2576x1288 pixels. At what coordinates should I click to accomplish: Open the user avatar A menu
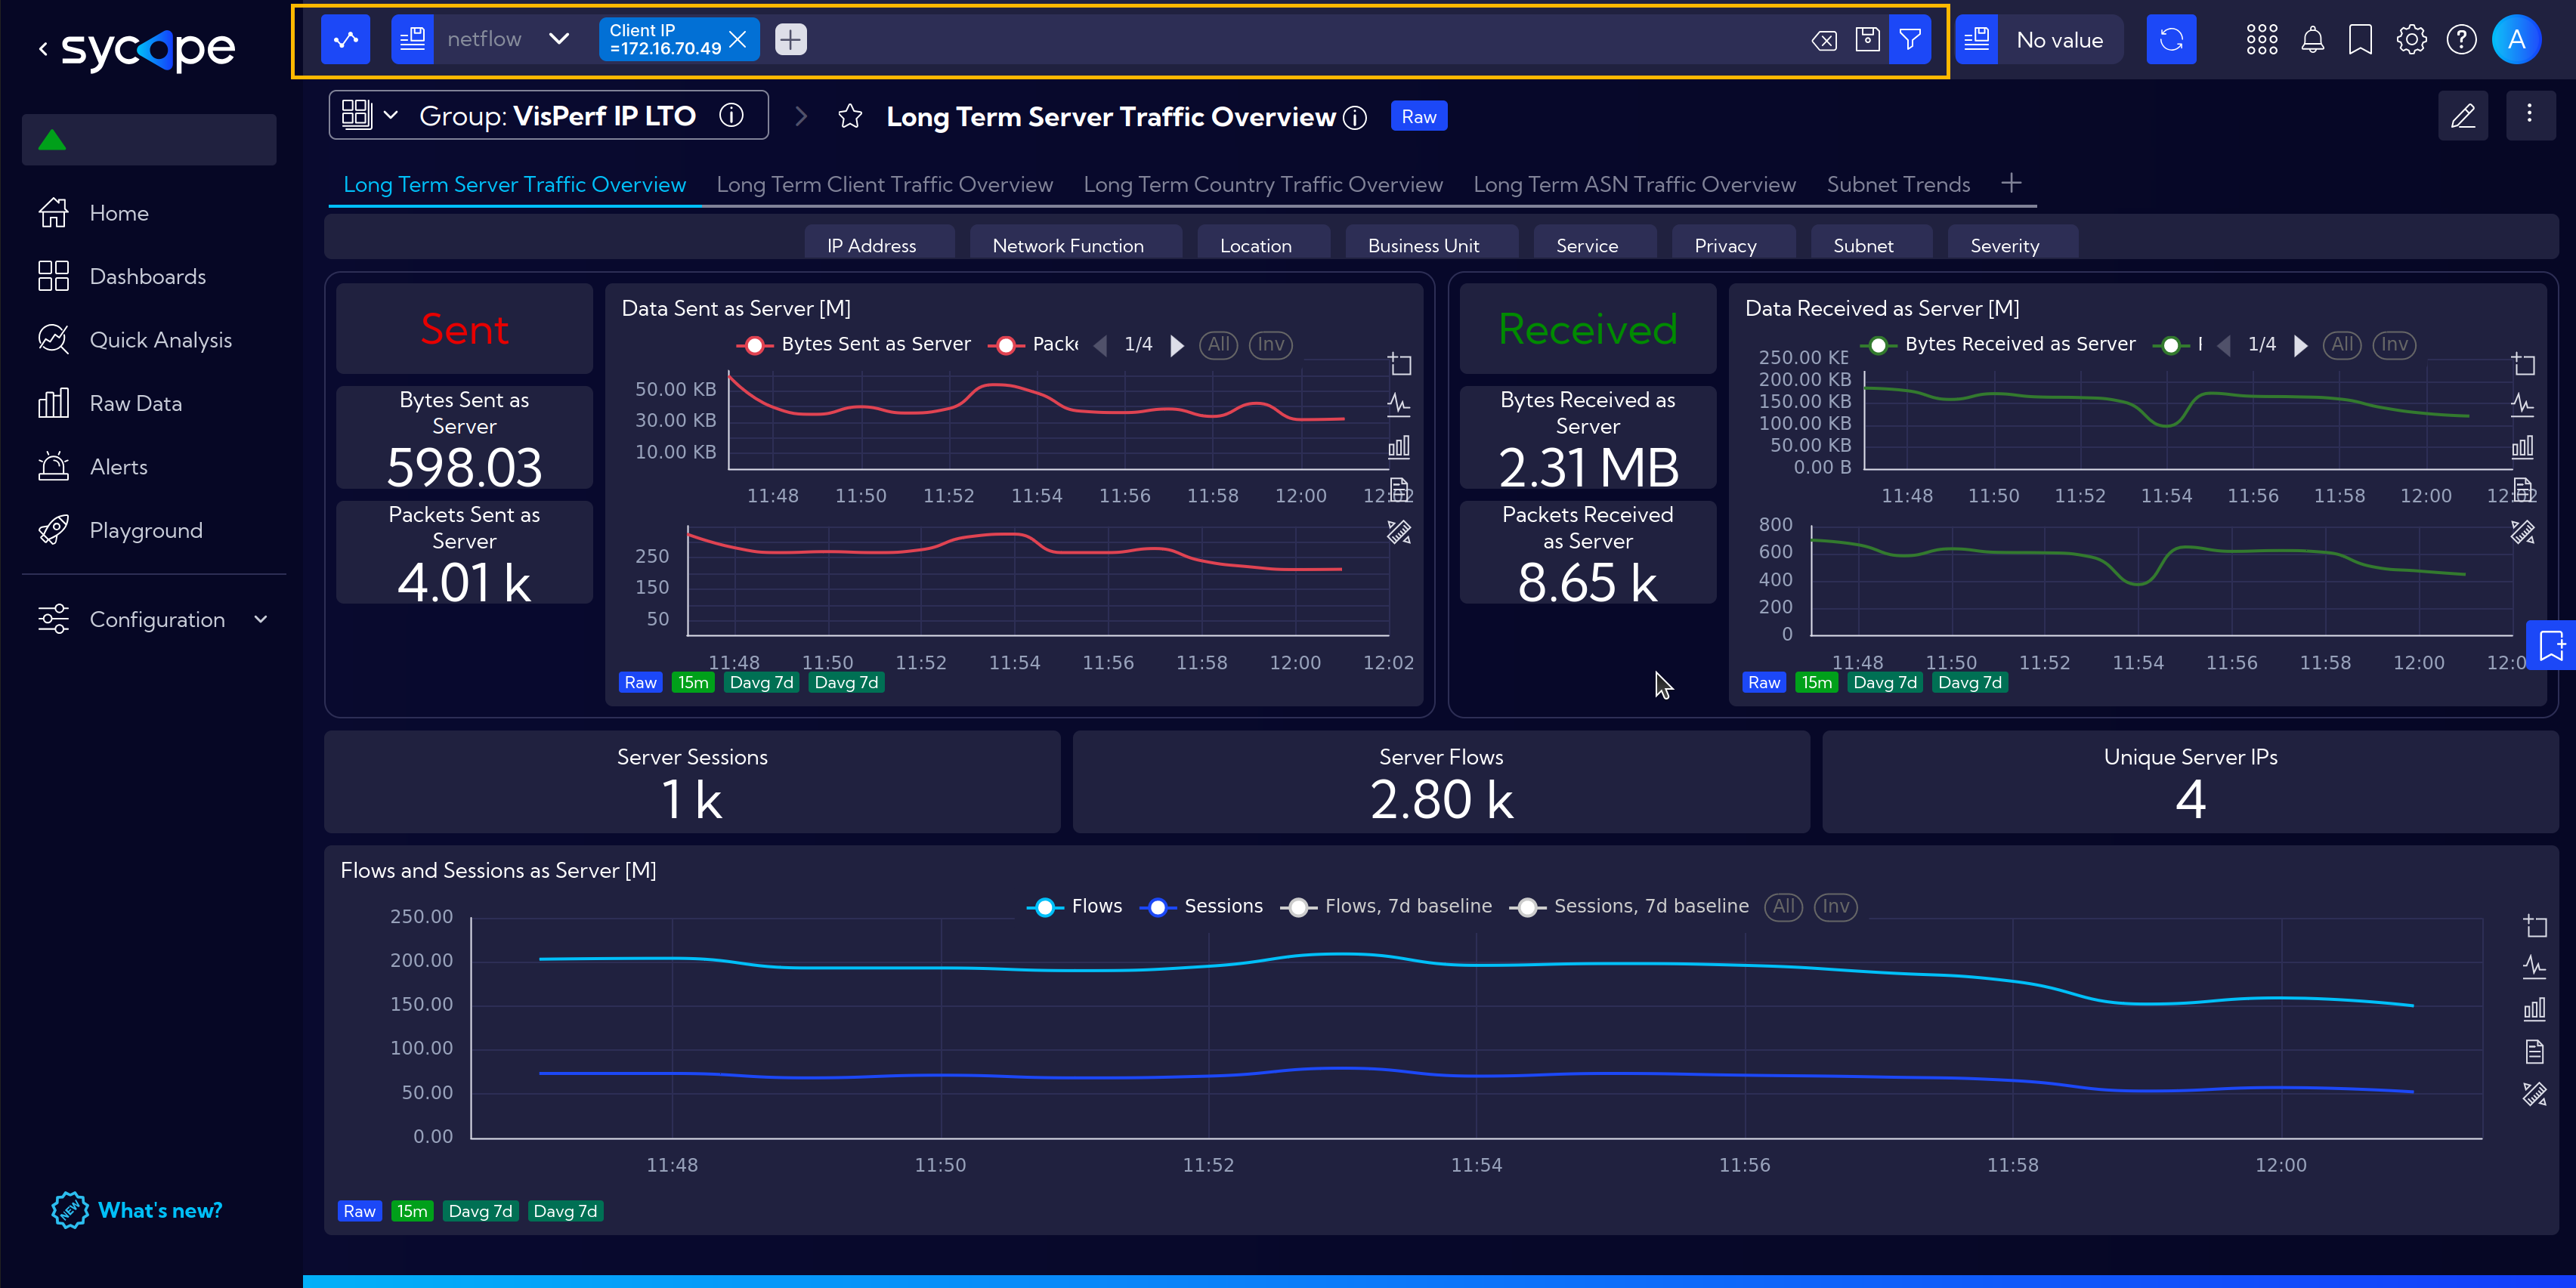point(2517,40)
